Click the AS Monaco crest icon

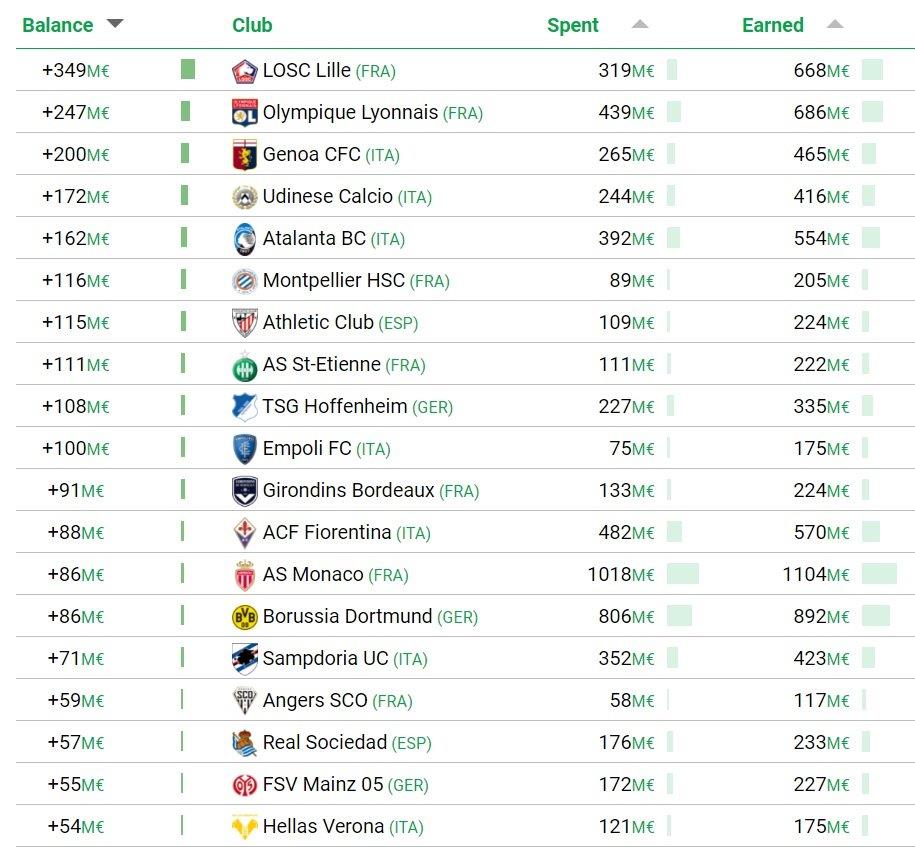click(244, 575)
